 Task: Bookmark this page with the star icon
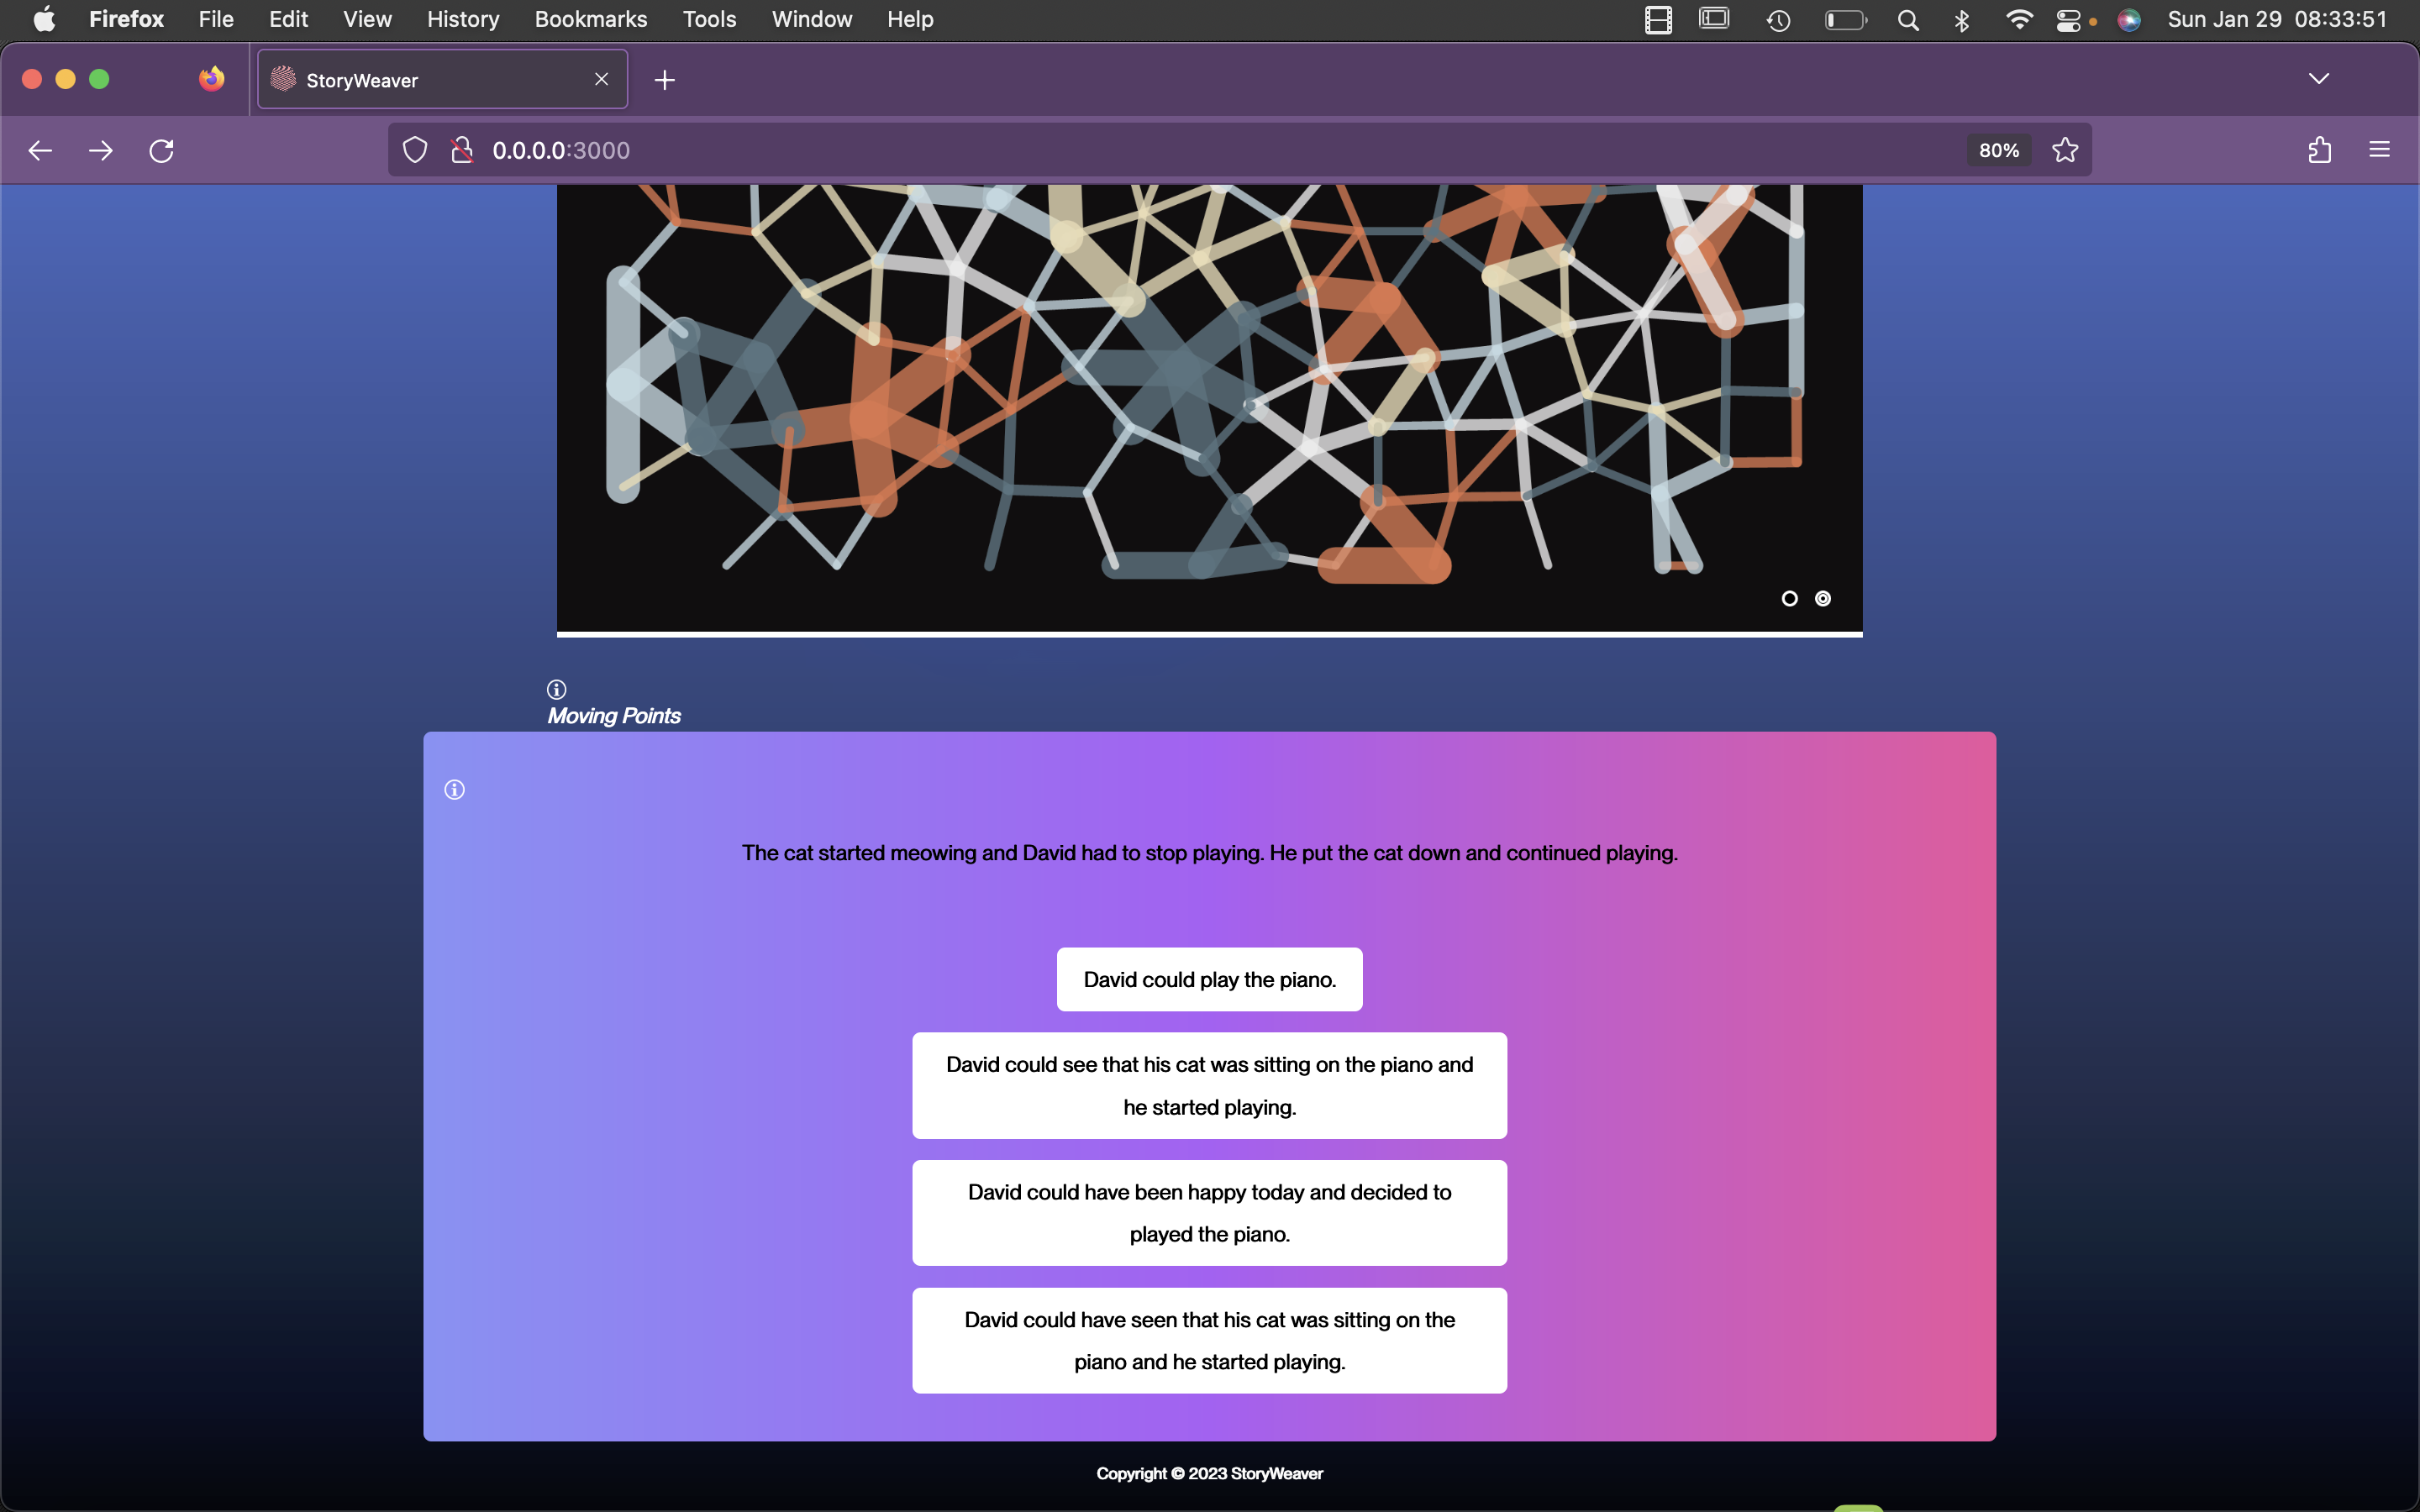point(2065,150)
